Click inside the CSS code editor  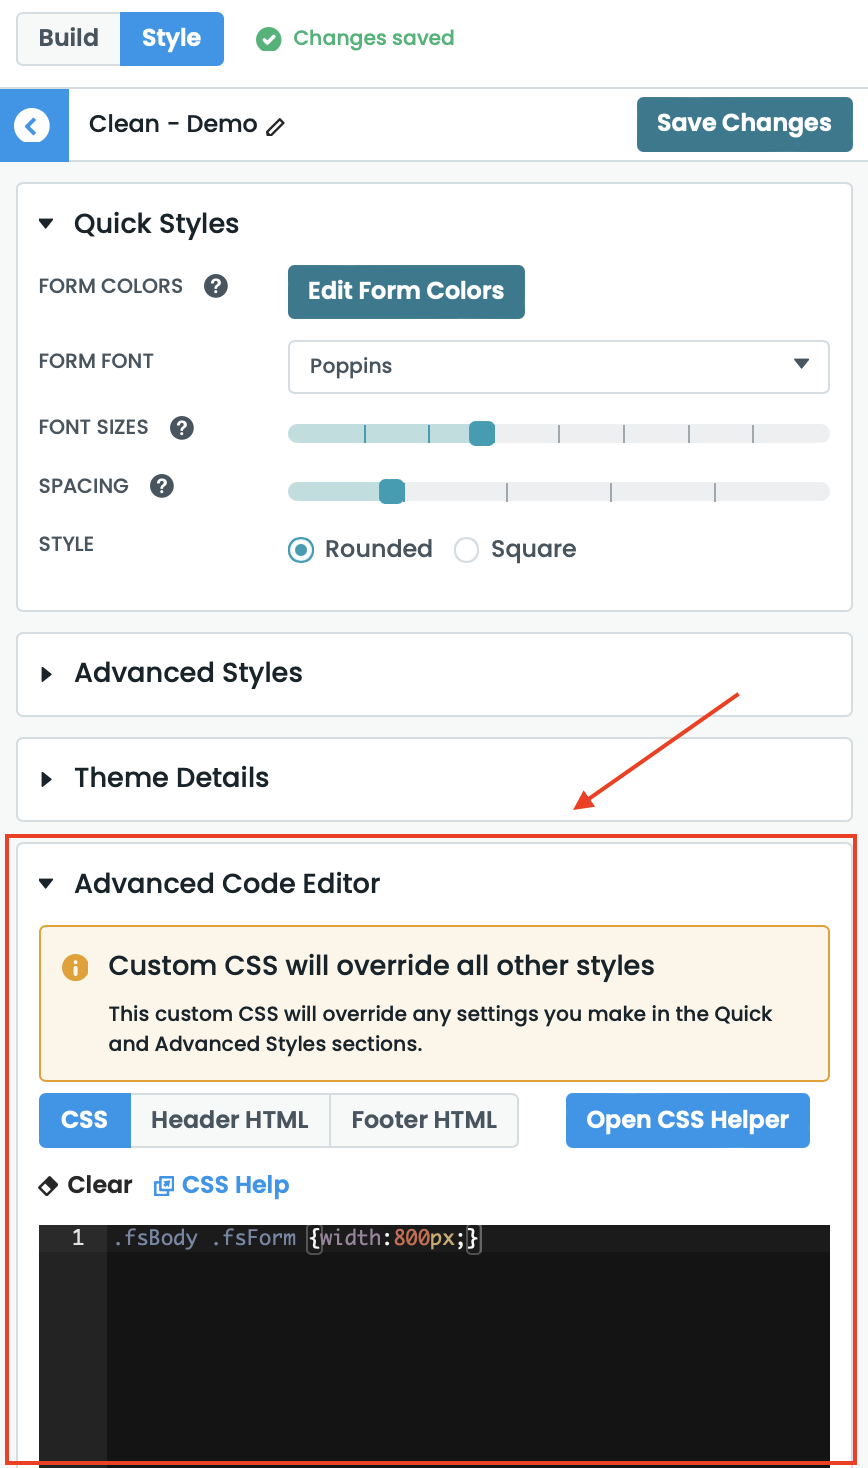pos(467,1340)
